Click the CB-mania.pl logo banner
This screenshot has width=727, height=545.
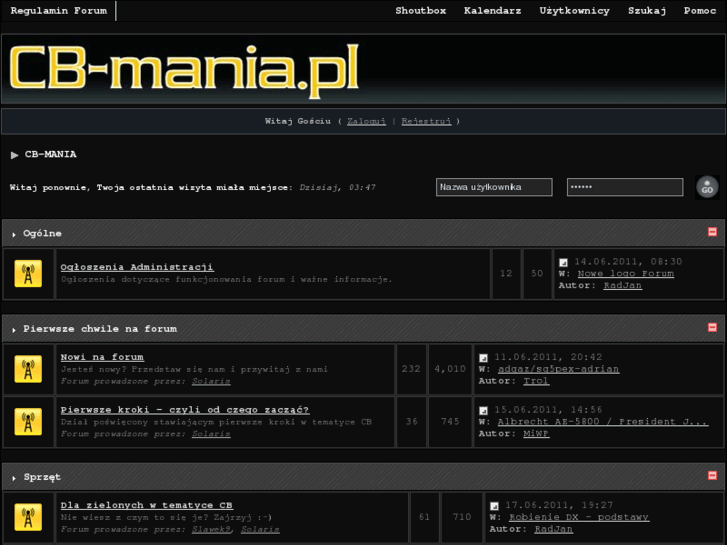pyautogui.click(x=184, y=70)
